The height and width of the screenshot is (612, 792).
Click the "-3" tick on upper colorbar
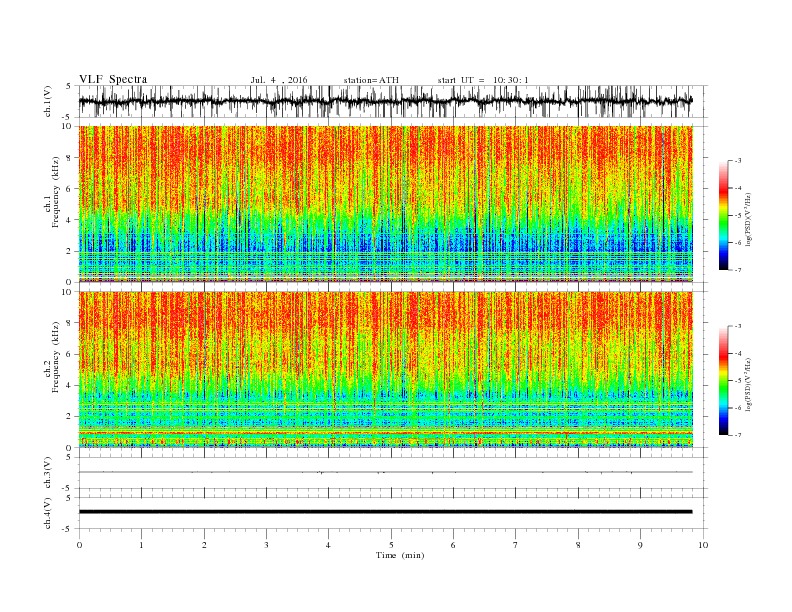click(738, 161)
